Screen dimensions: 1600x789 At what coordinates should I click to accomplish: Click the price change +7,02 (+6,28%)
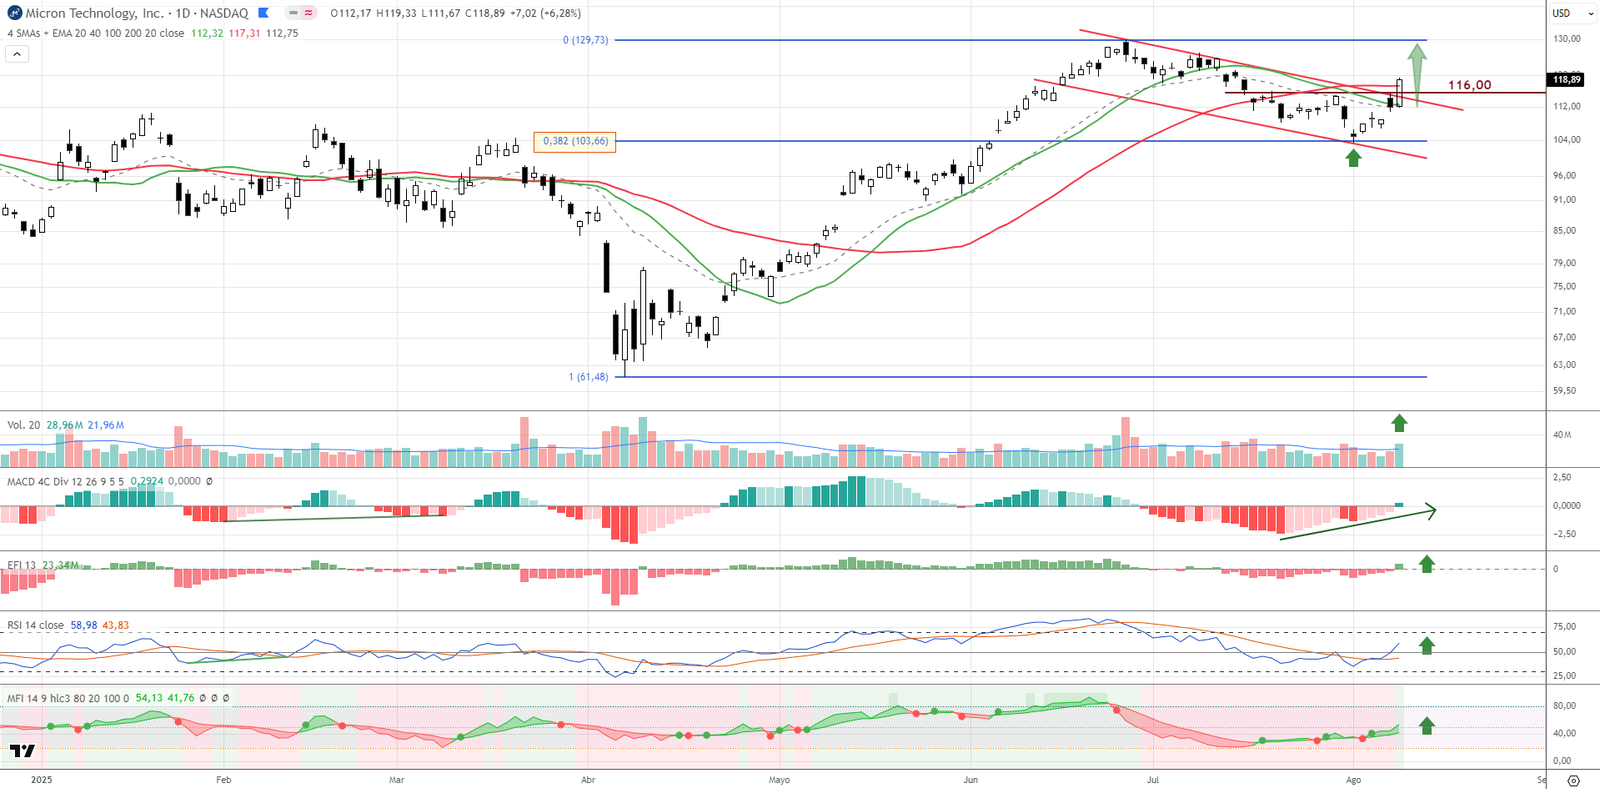[545, 13]
